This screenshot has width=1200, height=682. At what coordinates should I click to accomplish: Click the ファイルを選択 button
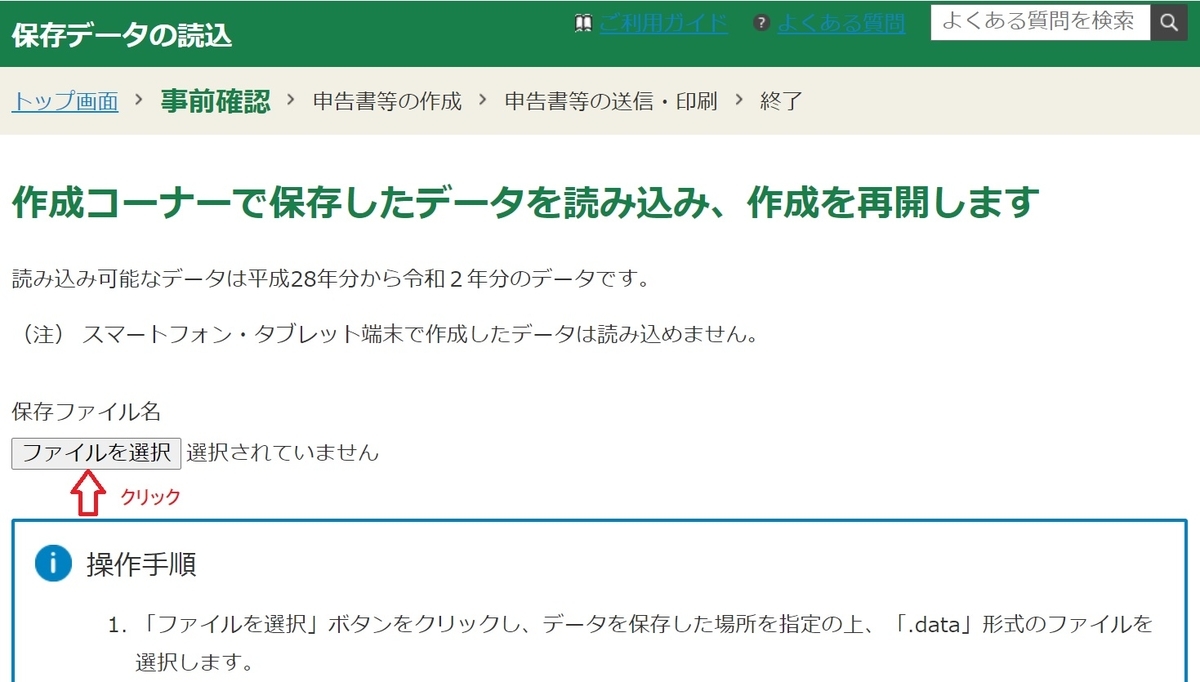[x=95, y=452]
